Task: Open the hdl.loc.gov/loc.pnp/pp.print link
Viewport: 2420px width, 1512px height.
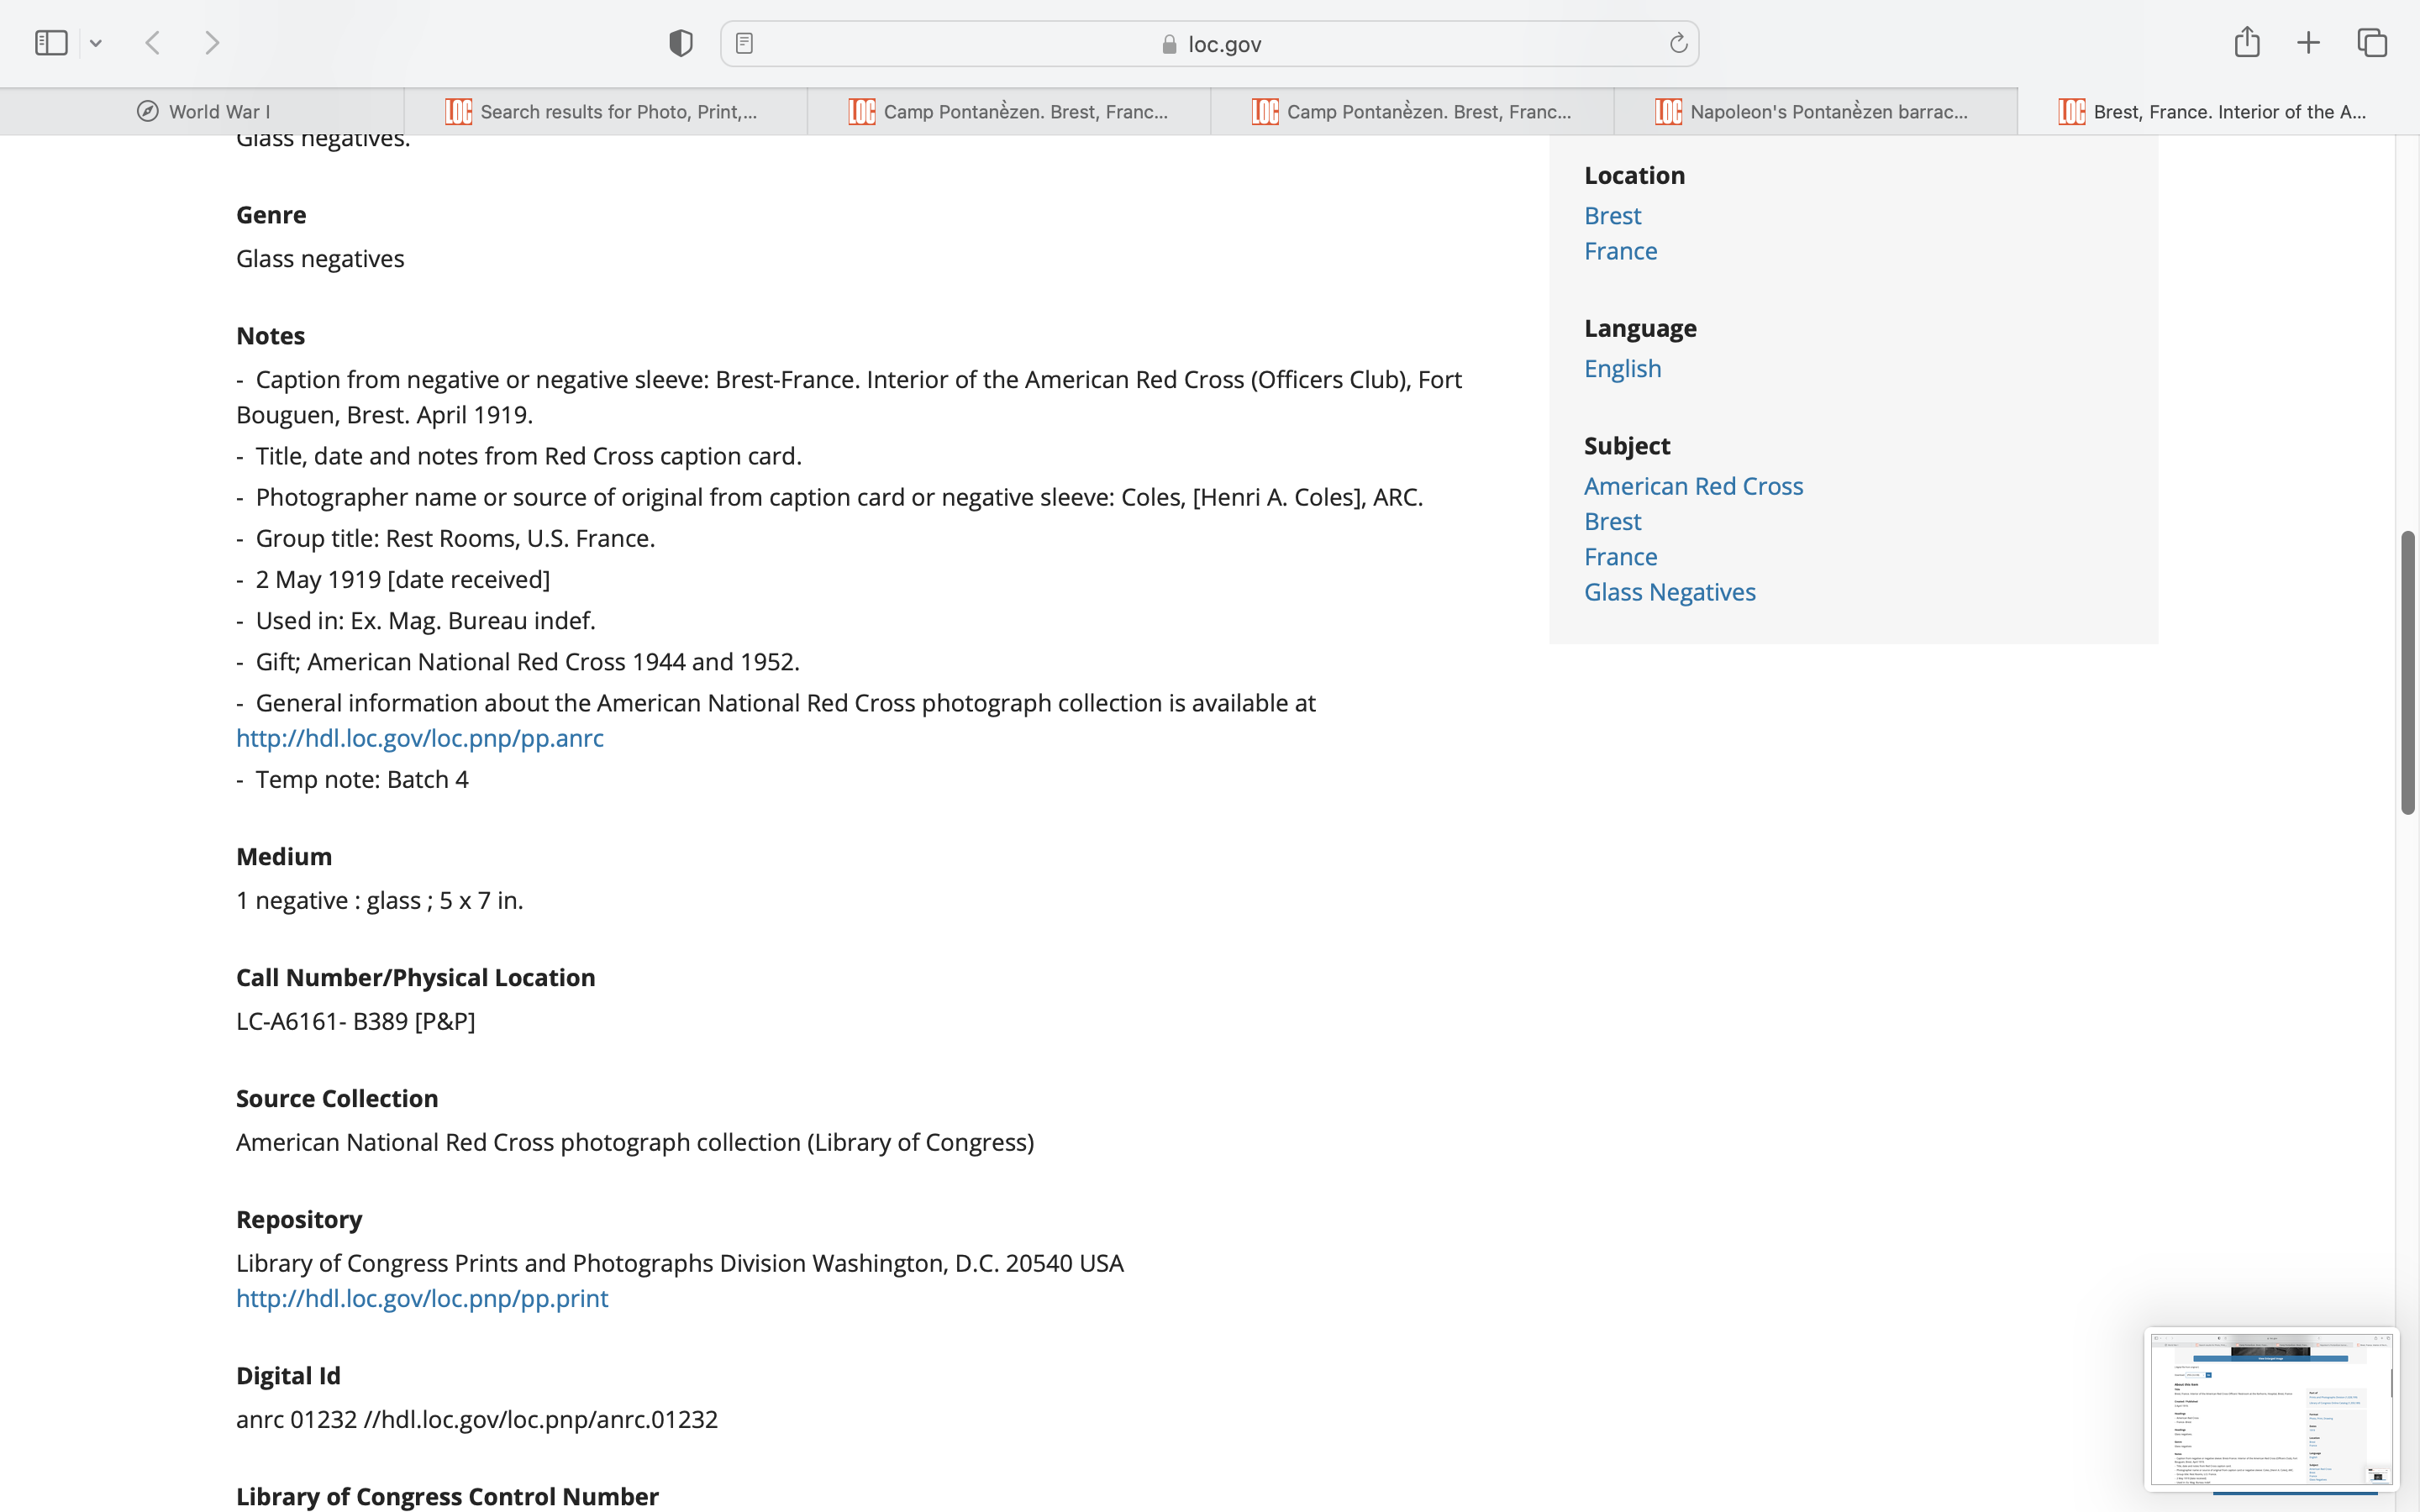Action: (x=422, y=1298)
